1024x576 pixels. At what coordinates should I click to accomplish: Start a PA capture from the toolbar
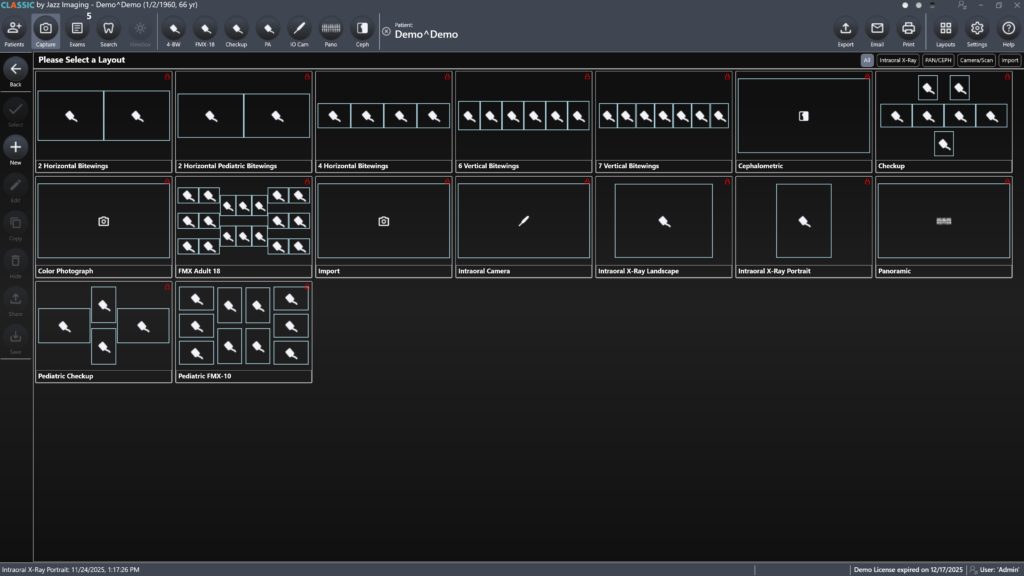click(x=268, y=33)
